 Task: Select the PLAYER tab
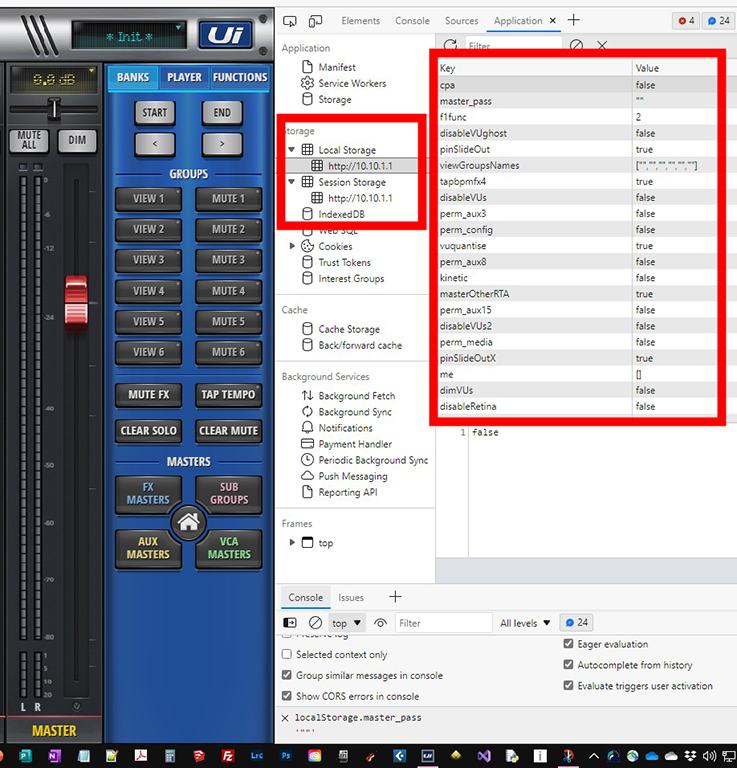(x=184, y=77)
